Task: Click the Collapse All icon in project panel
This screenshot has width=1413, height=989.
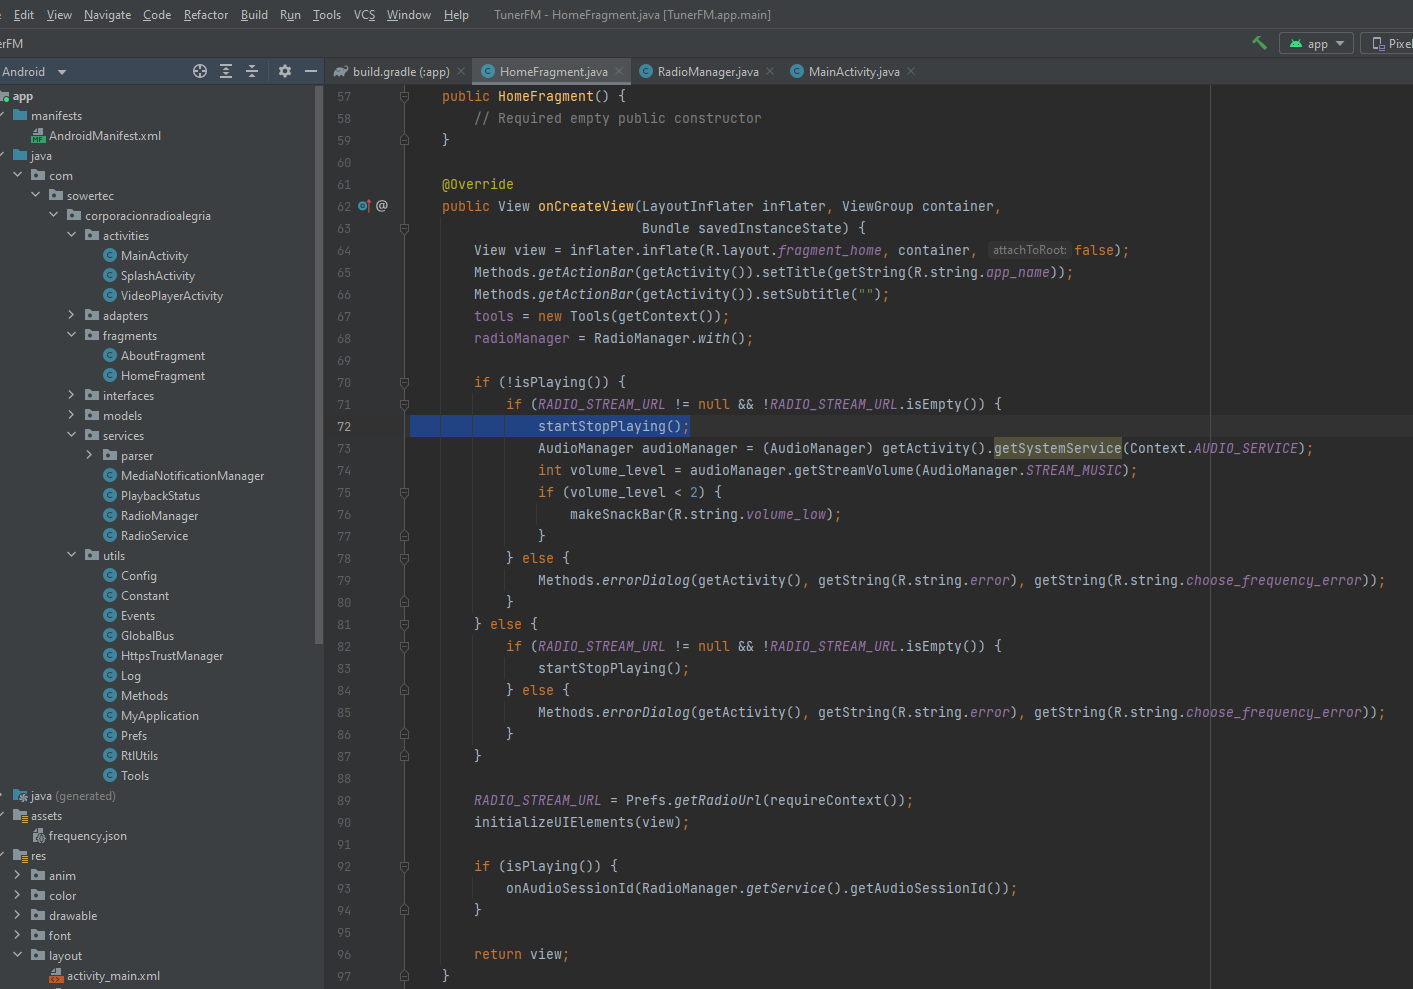Action: [252, 71]
